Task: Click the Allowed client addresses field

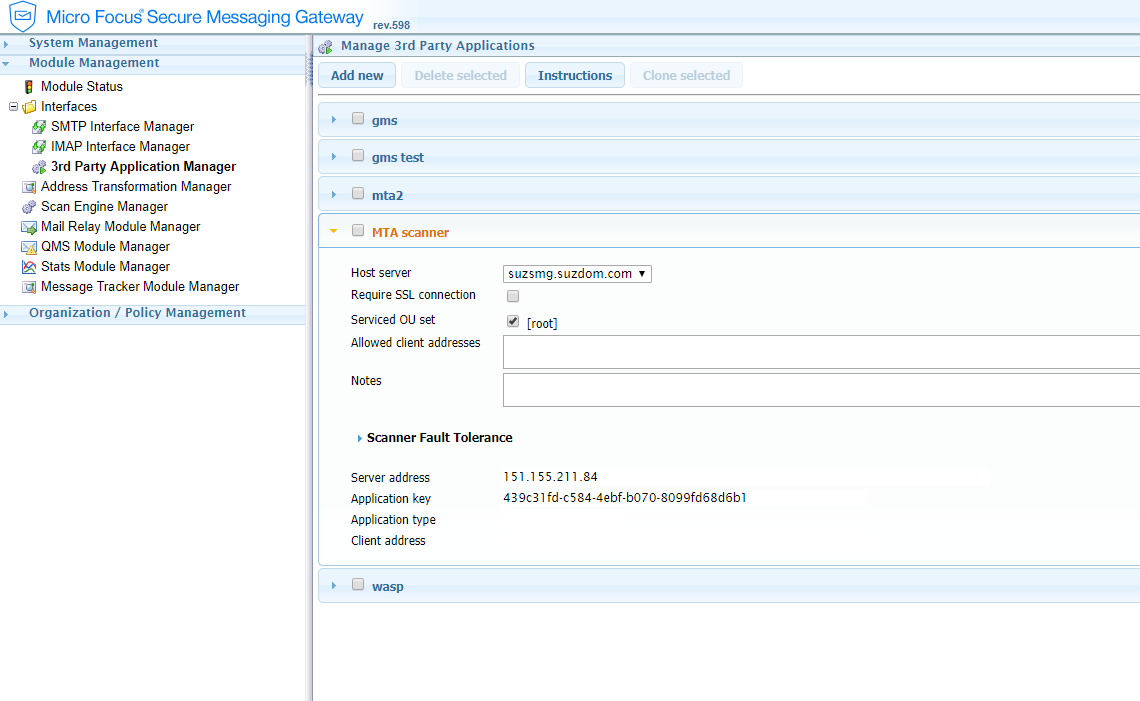Action: pyautogui.click(x=822, y=353)
